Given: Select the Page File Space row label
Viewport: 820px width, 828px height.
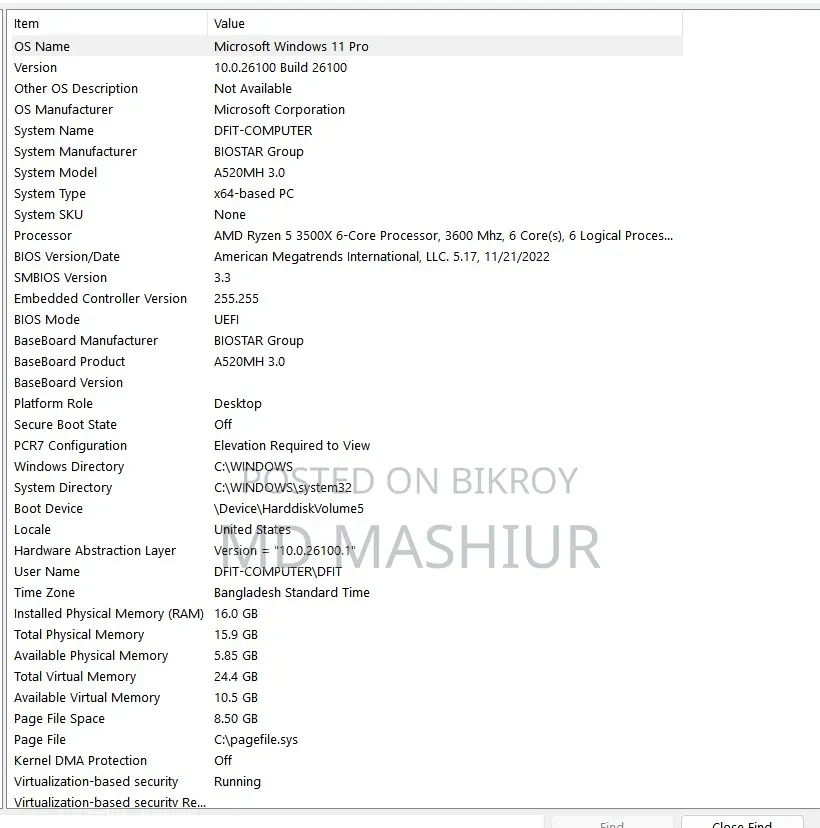Looking at the screenshot, I should (x=60, y=719).
